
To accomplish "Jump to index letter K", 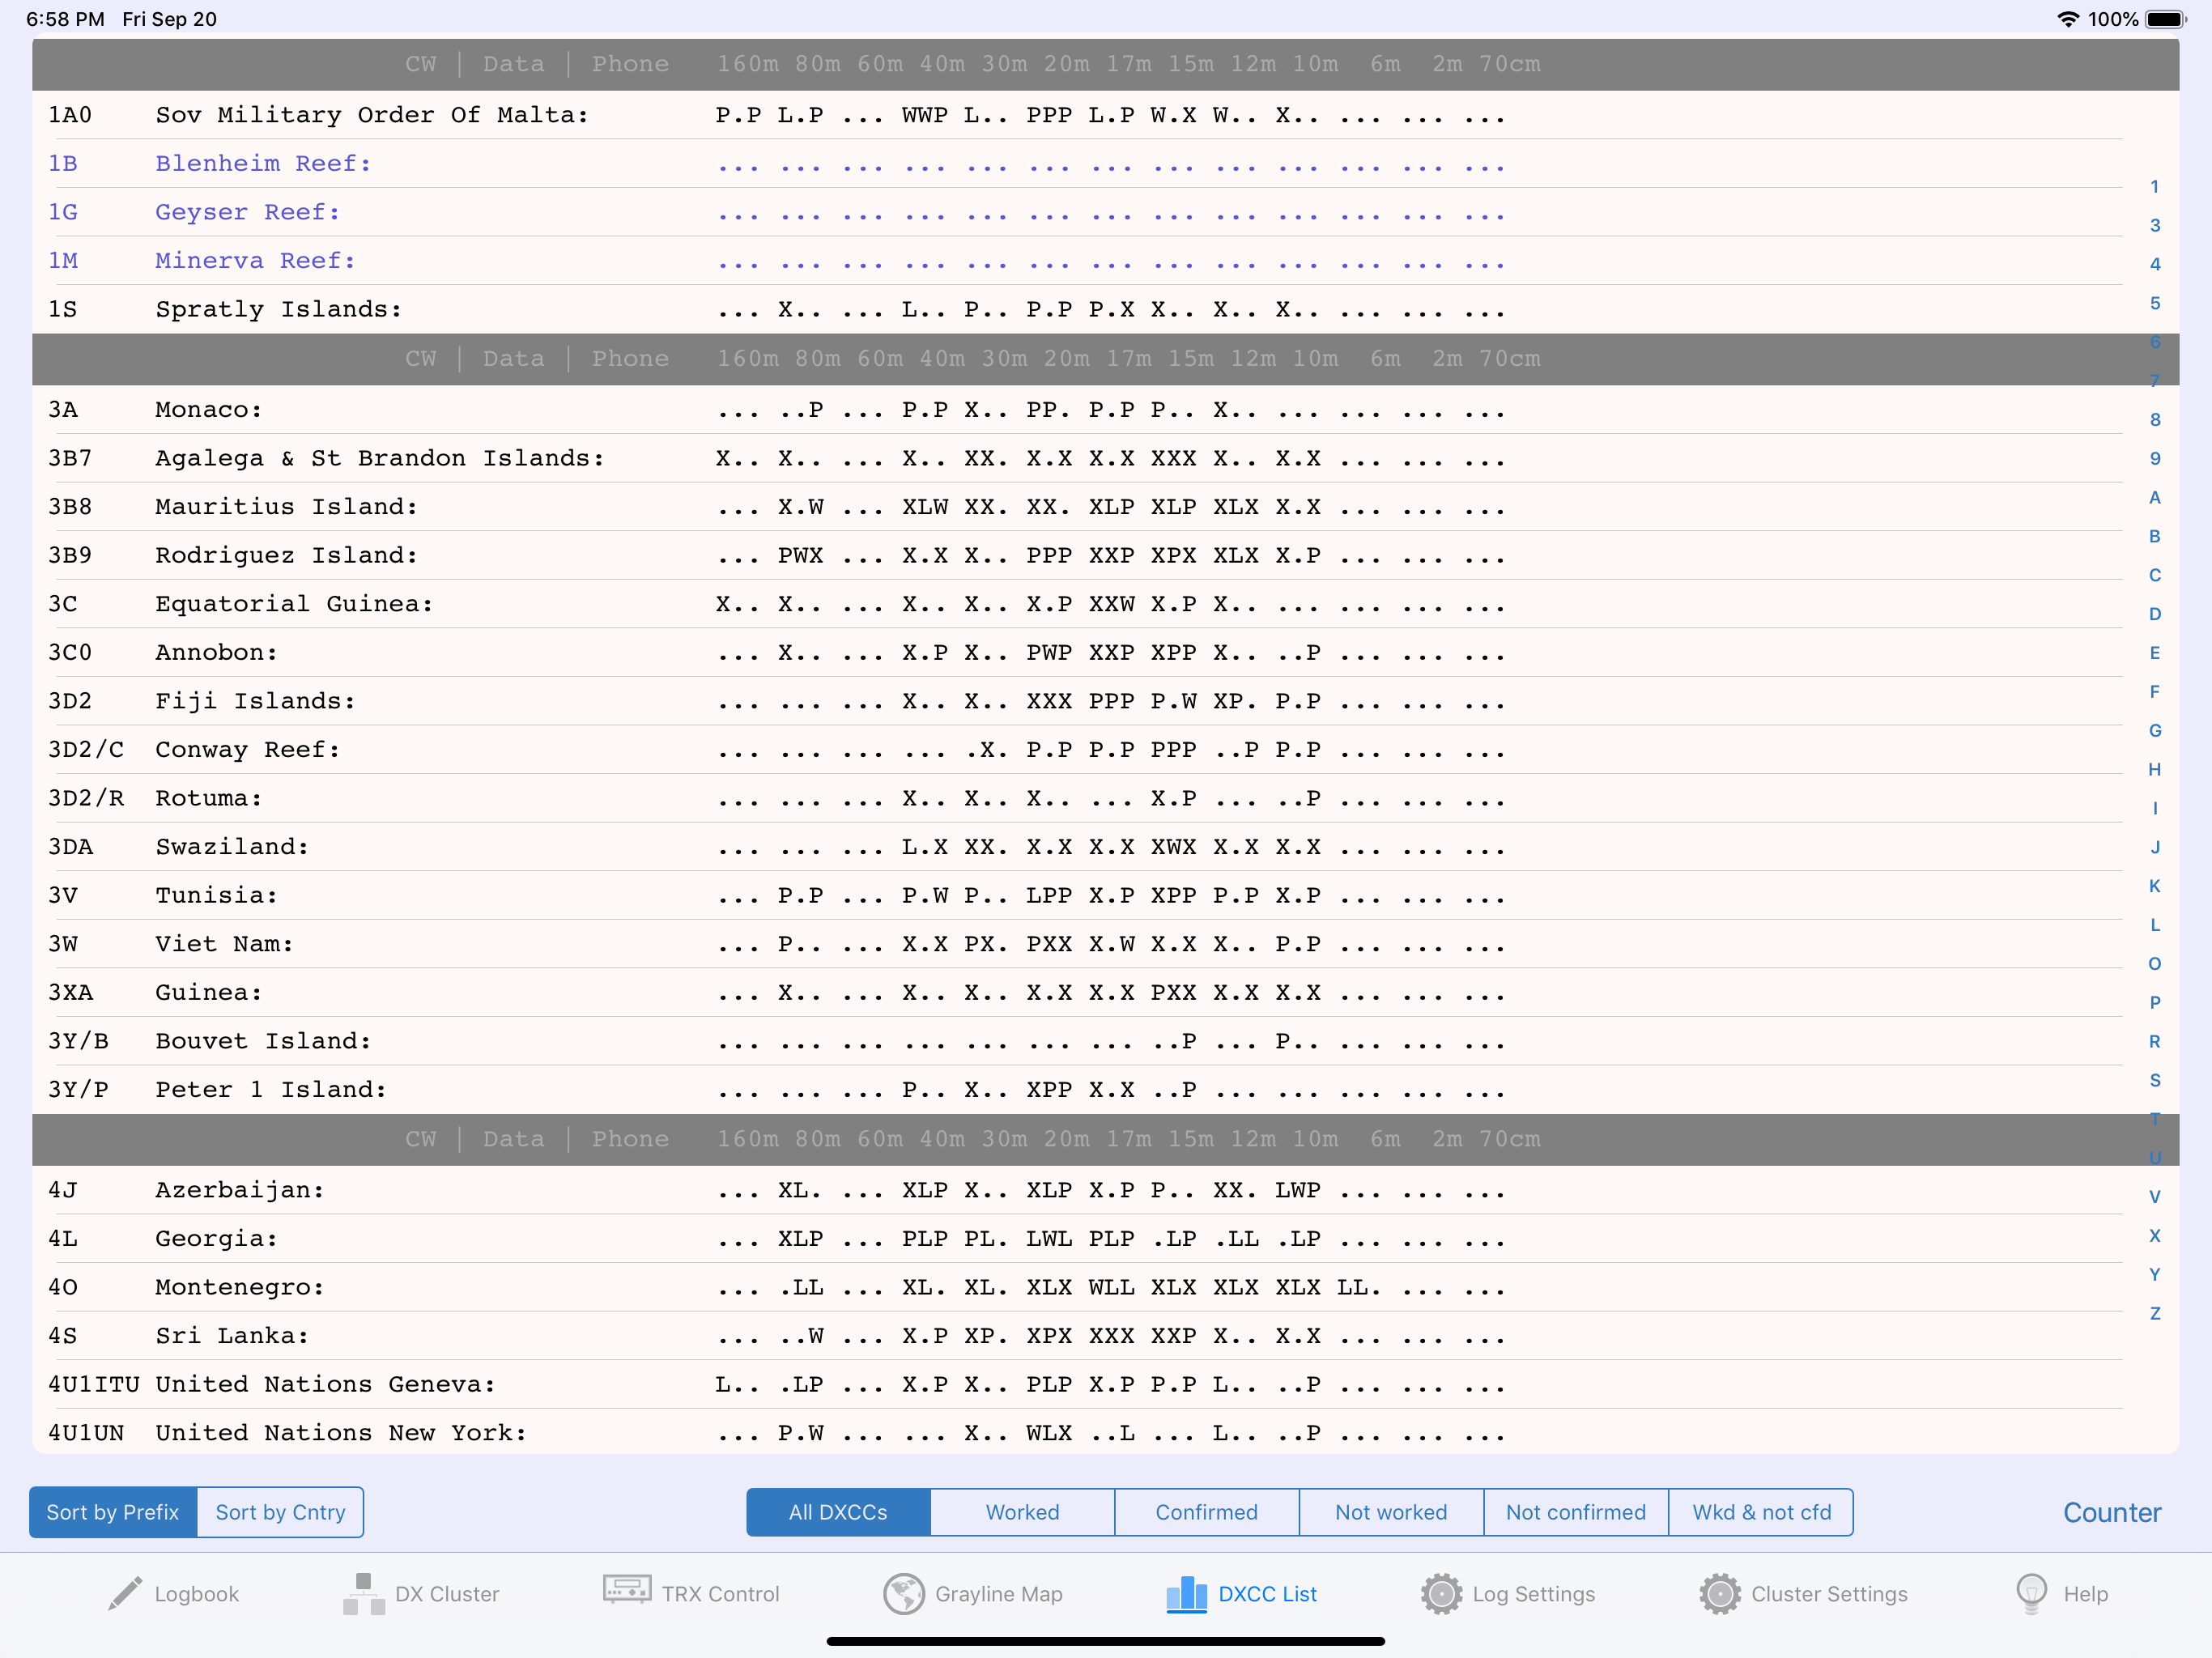I will coord(2154,886).
